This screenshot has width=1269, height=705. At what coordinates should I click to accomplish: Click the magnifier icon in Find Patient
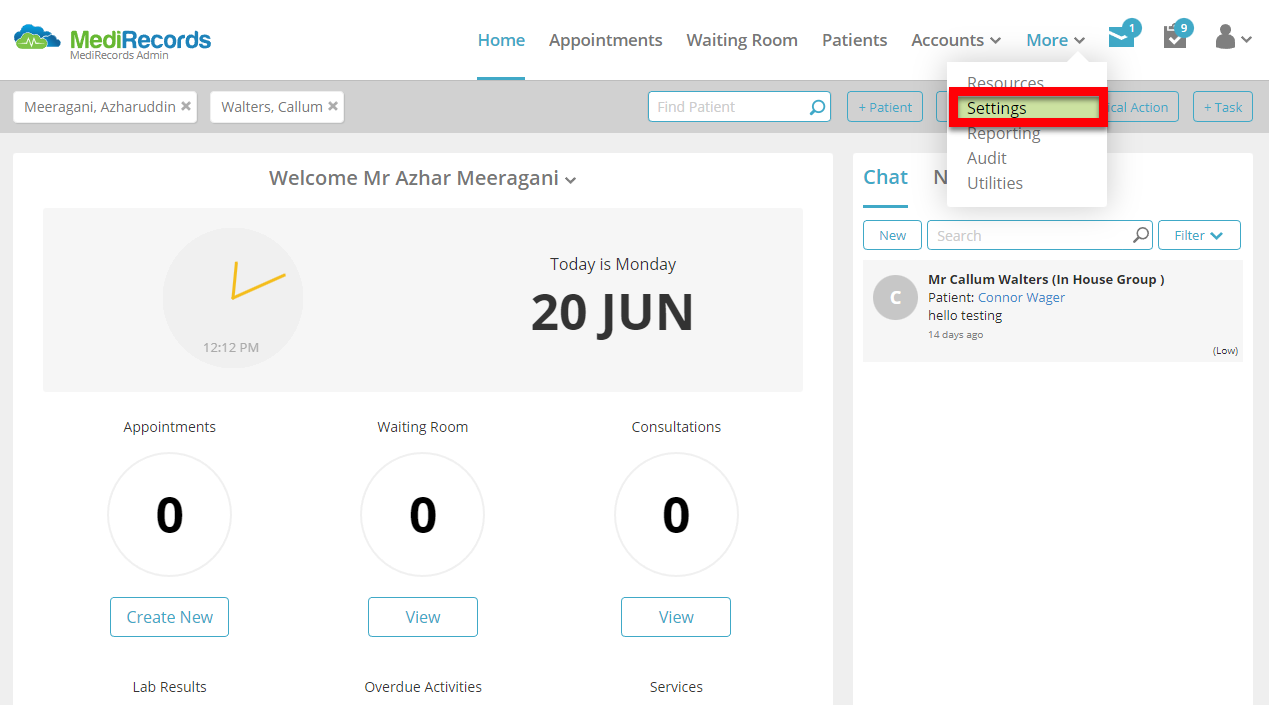[x=817, y=107]
